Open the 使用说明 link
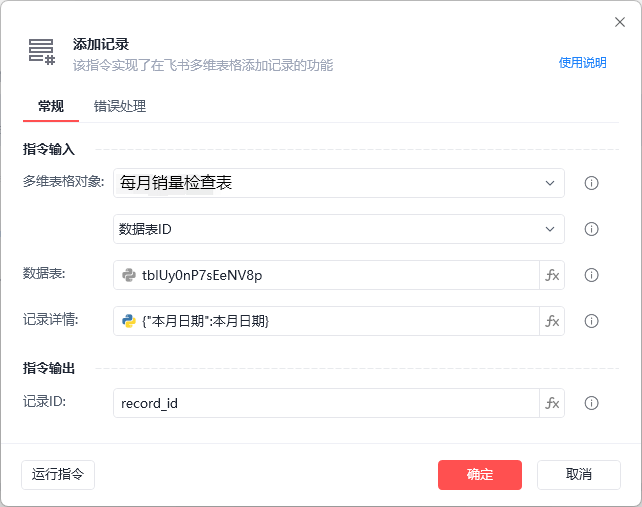The width and height of the screenshot is (642, 507). [582, 62]
